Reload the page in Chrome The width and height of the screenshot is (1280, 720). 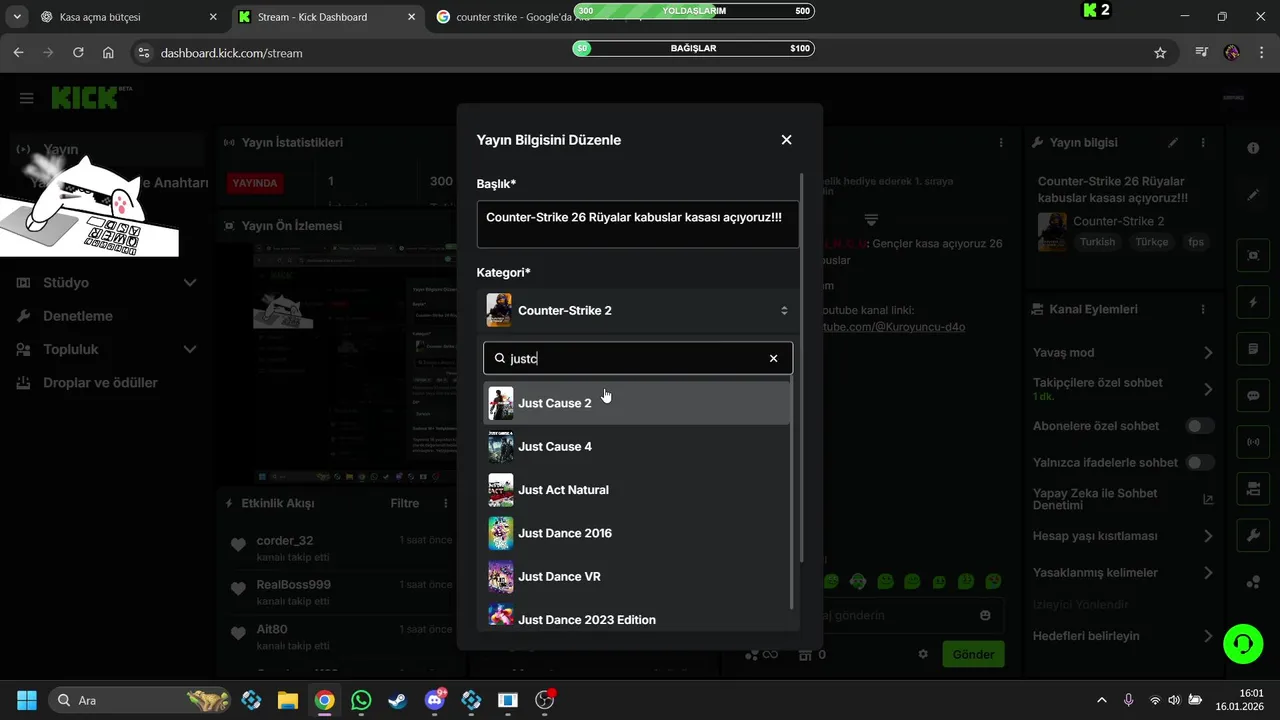[78, 53]
